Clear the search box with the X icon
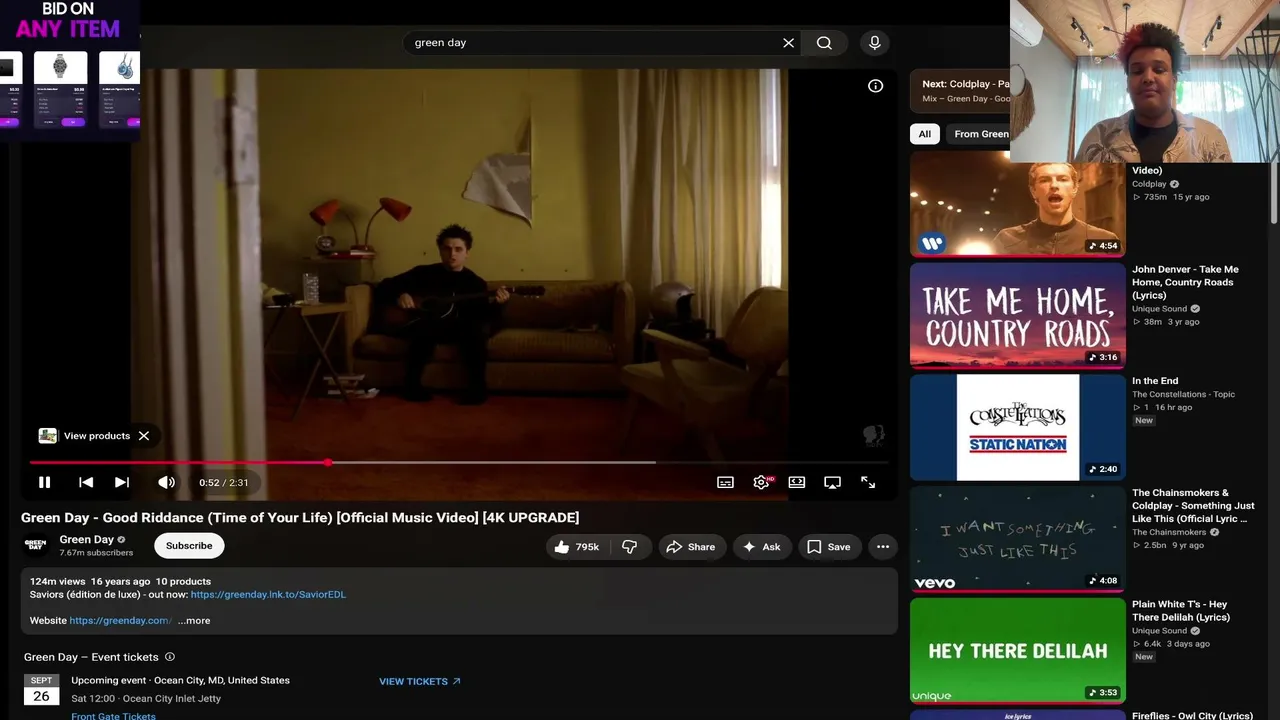This screenshot has width=1280, height=720. point(788,43)
